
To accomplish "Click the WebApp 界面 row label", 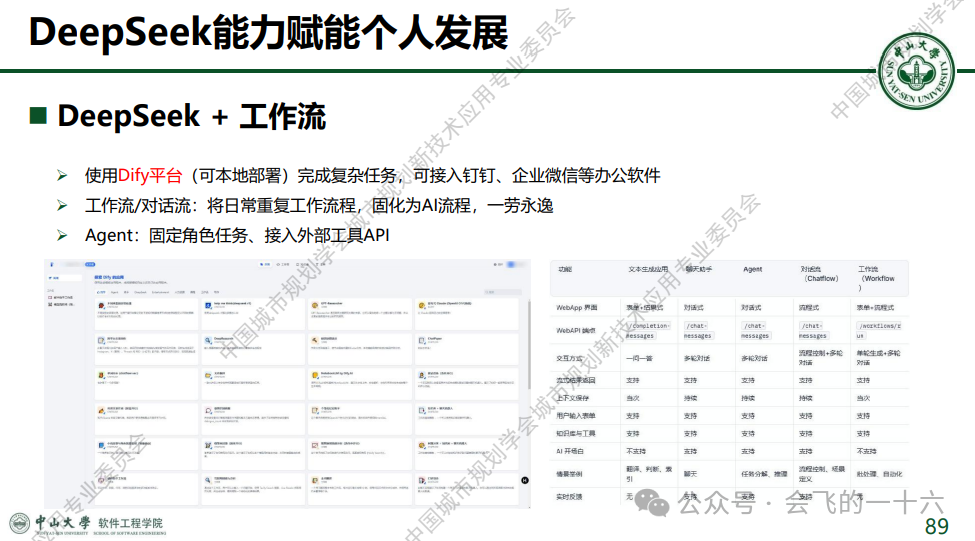I will click(576, 308).
